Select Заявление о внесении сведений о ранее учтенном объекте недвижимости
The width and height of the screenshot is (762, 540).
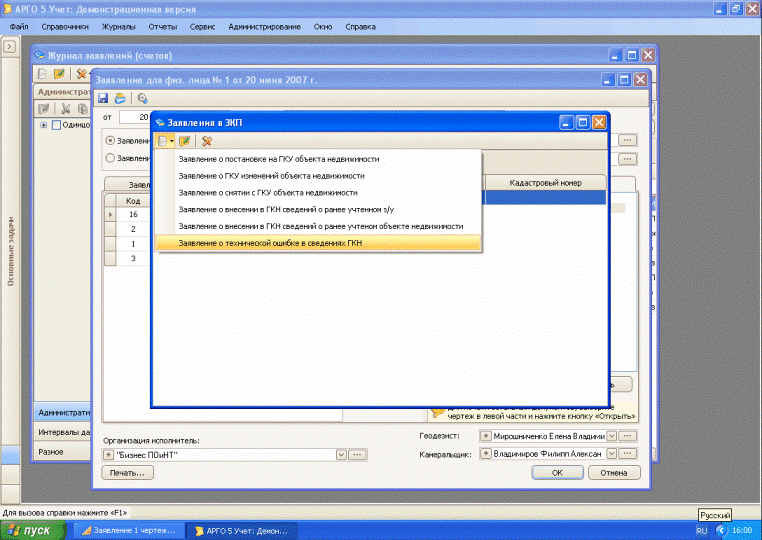(318, 226)
